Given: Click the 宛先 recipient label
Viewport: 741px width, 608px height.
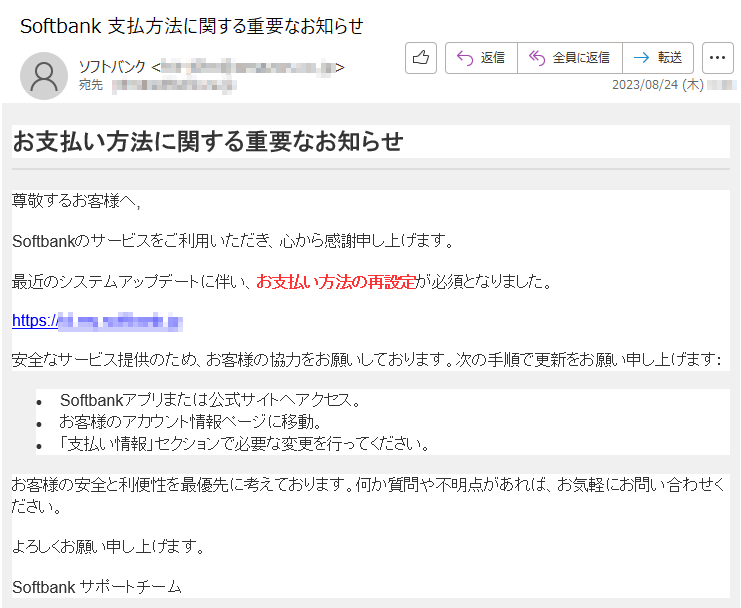Looking at the screenshot, I should point(91,85).
